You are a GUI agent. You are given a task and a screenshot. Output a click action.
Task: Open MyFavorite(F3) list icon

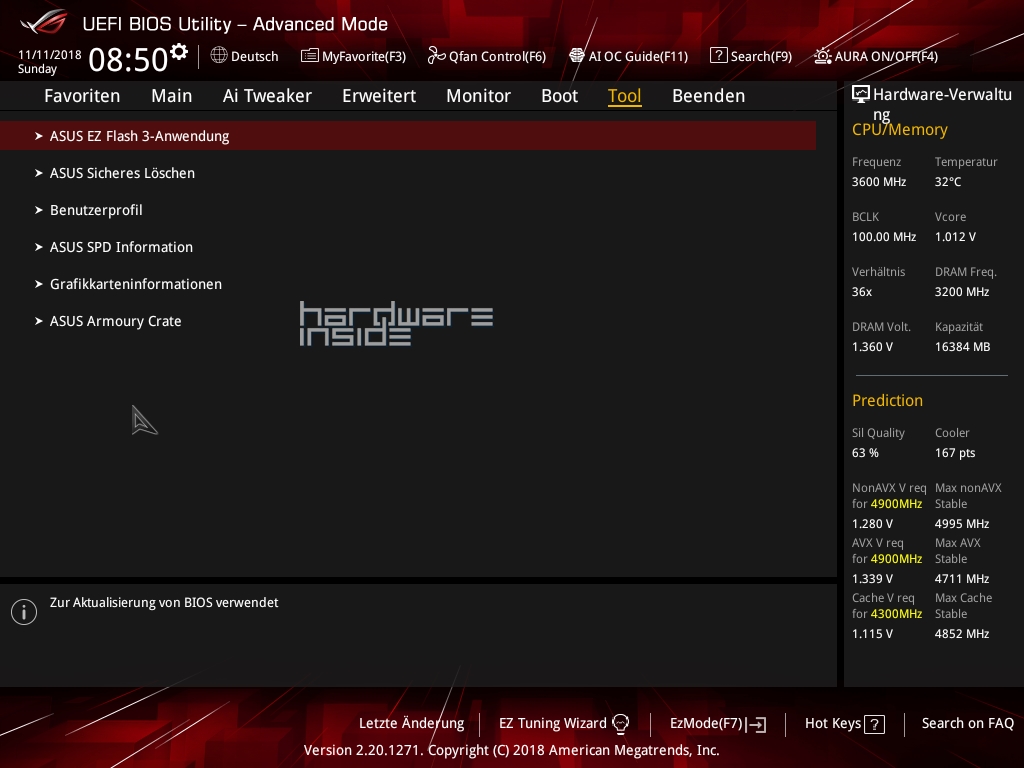coord(310,56)
